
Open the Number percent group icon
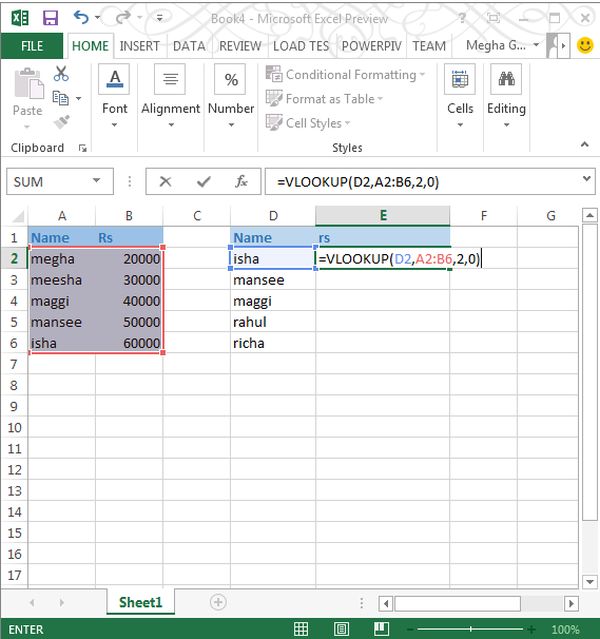click(231, 79)
